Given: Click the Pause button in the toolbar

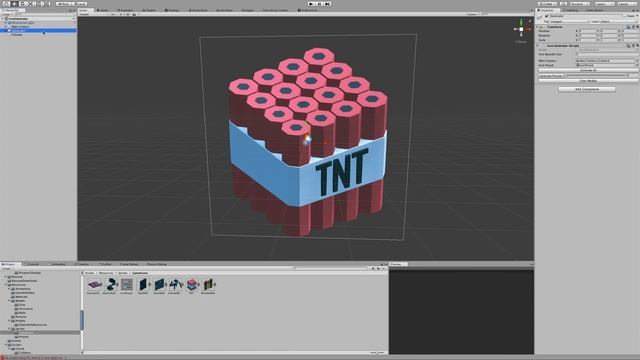Looking at the screenshot, I should click(x=320, y=4).
